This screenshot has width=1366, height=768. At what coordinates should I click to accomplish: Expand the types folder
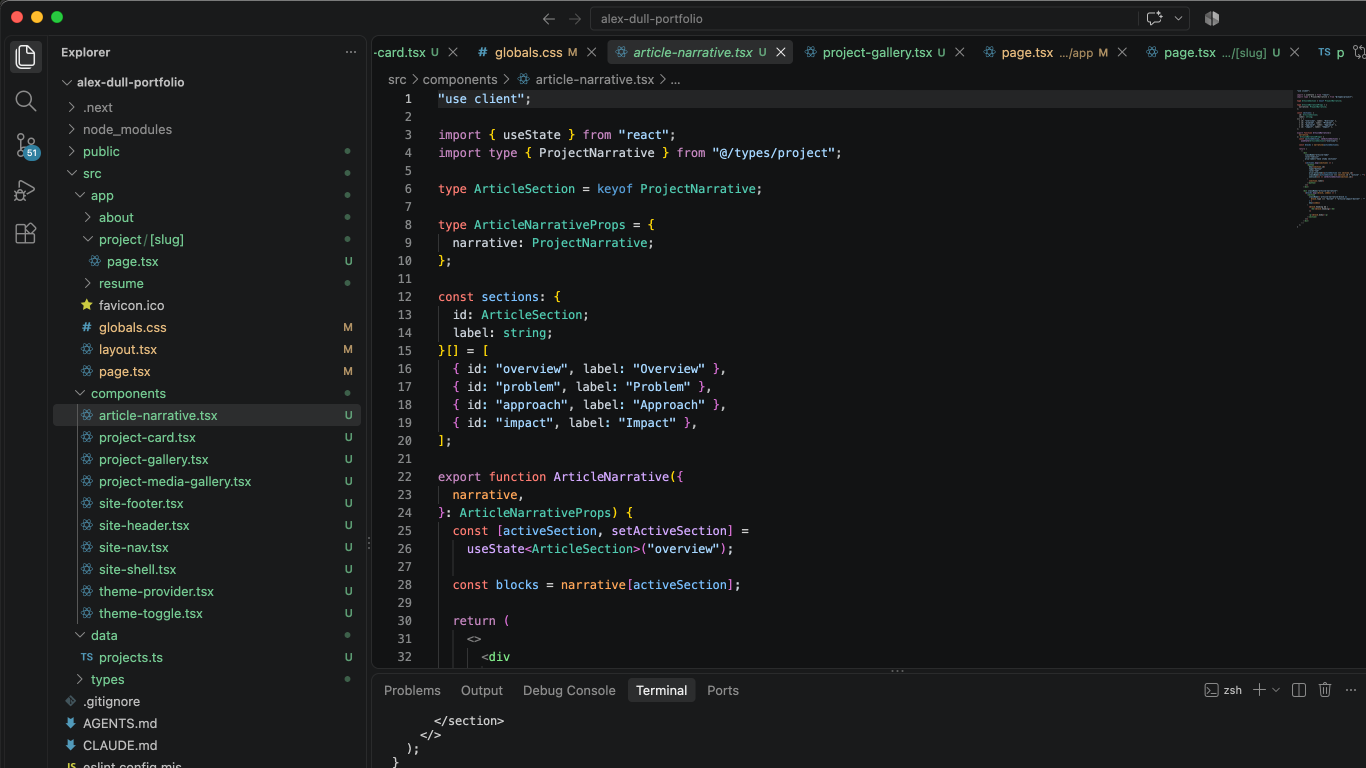(79, 679)
